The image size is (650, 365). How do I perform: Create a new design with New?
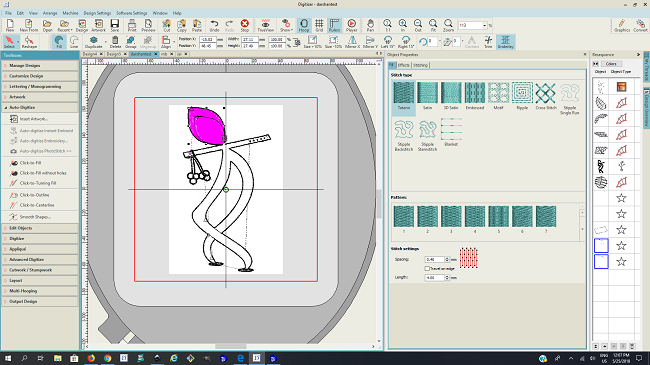click(x=10, y=25)
